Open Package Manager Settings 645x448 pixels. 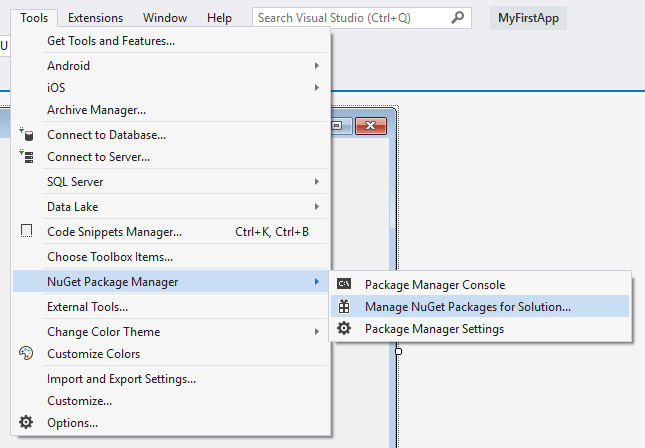point(480,329)
